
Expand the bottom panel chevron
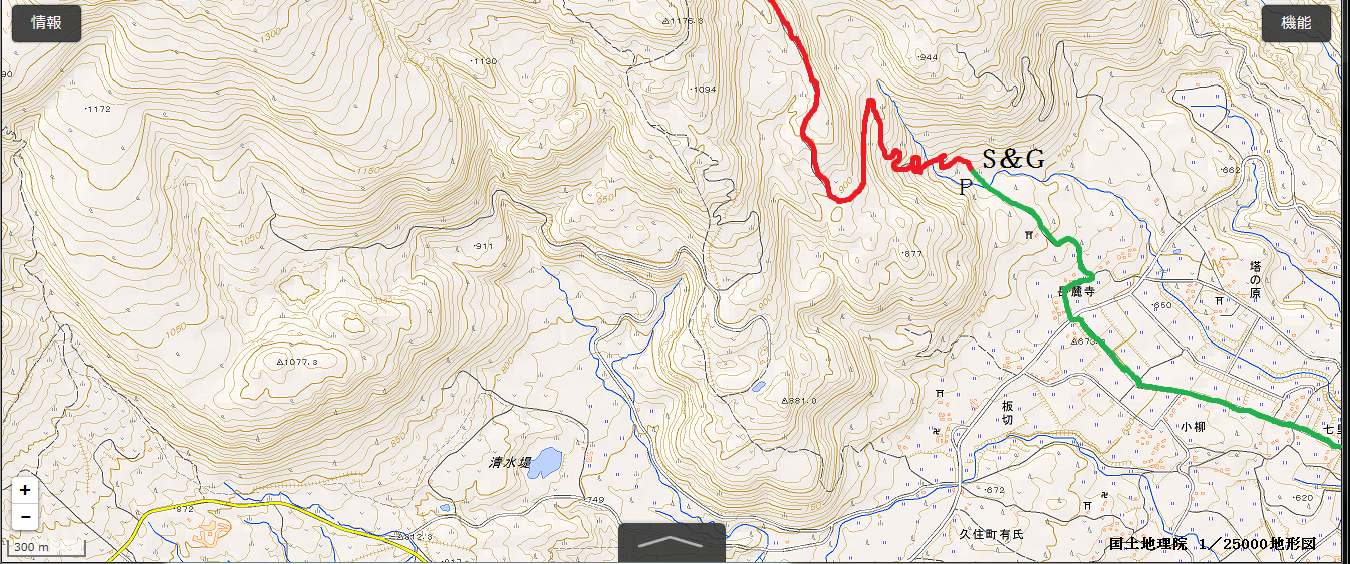coord(672,543)
